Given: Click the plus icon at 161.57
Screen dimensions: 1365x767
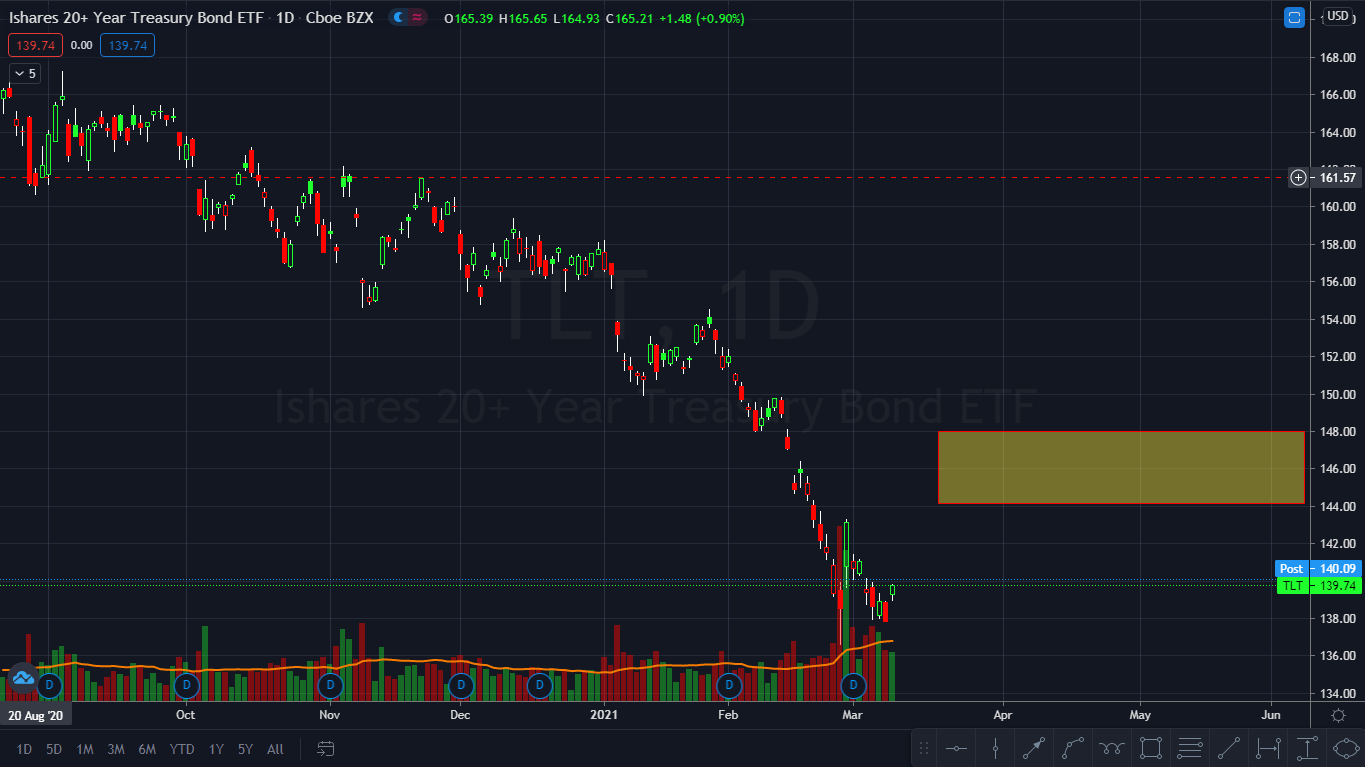Looking at the screenshot, I should [1298, 177].
